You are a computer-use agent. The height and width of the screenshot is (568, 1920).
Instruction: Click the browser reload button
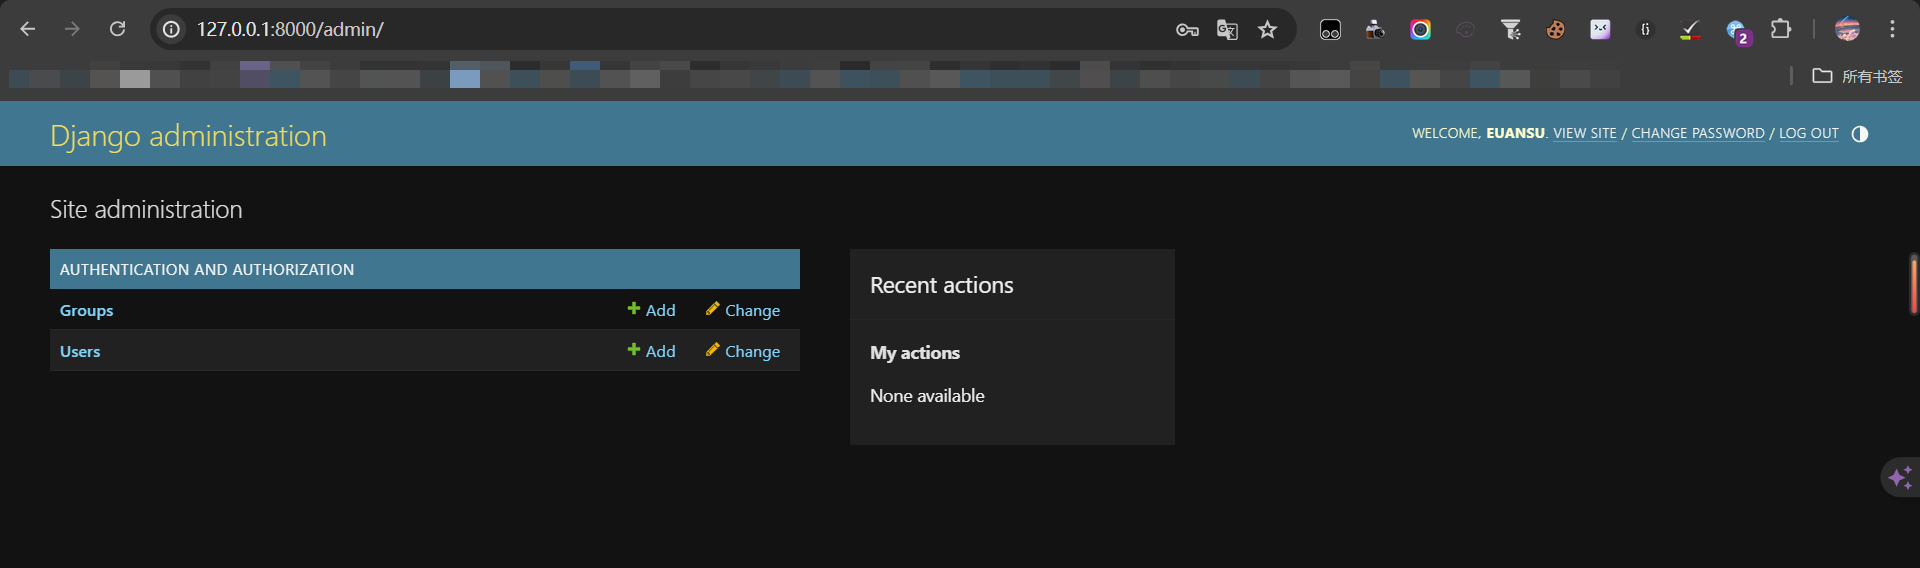[117, 29]
